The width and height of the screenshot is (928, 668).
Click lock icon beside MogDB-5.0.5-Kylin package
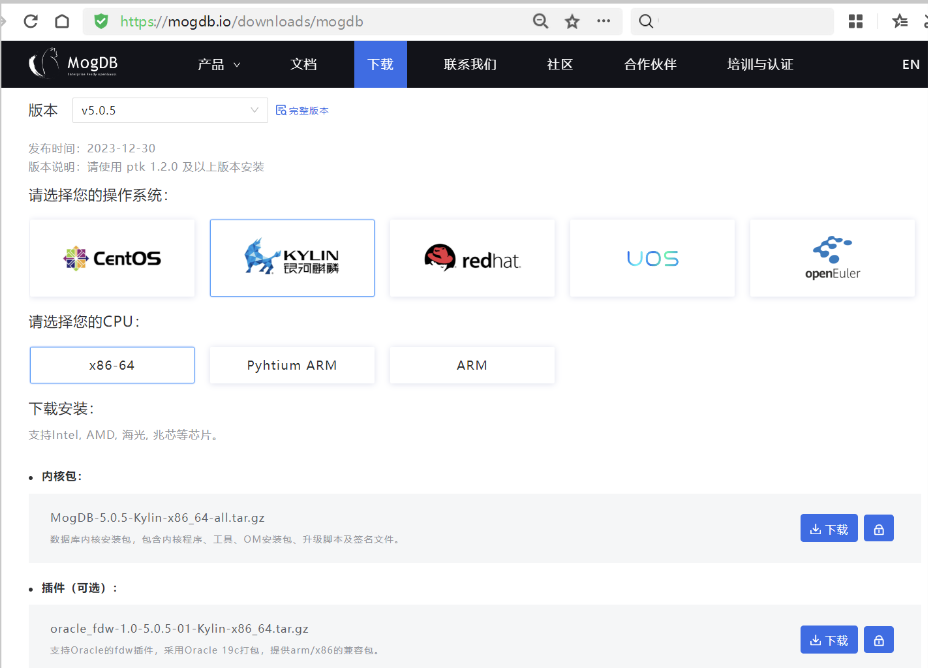pos(878,529)
